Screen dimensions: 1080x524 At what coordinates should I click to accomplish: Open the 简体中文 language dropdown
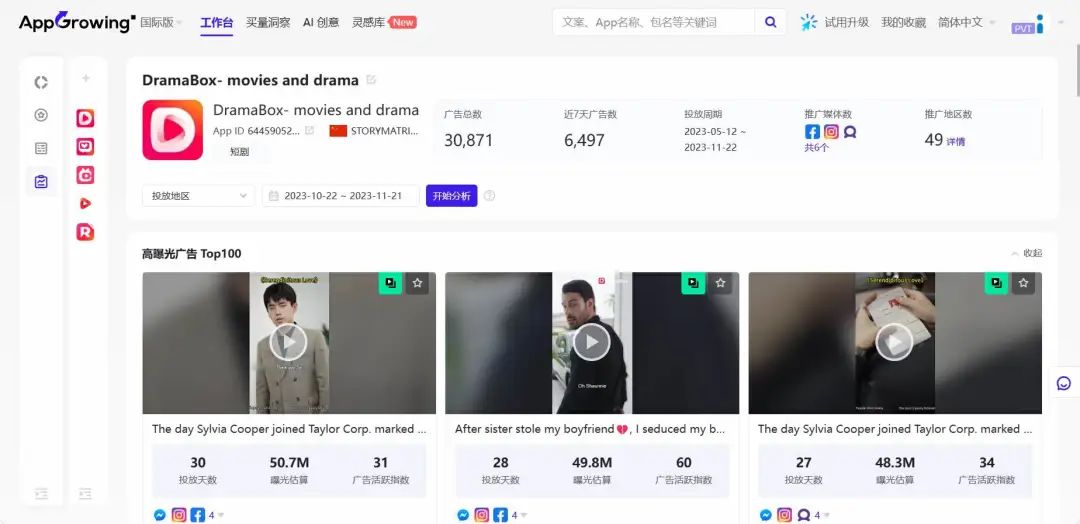pyautogui.click(x=966, y=22)
